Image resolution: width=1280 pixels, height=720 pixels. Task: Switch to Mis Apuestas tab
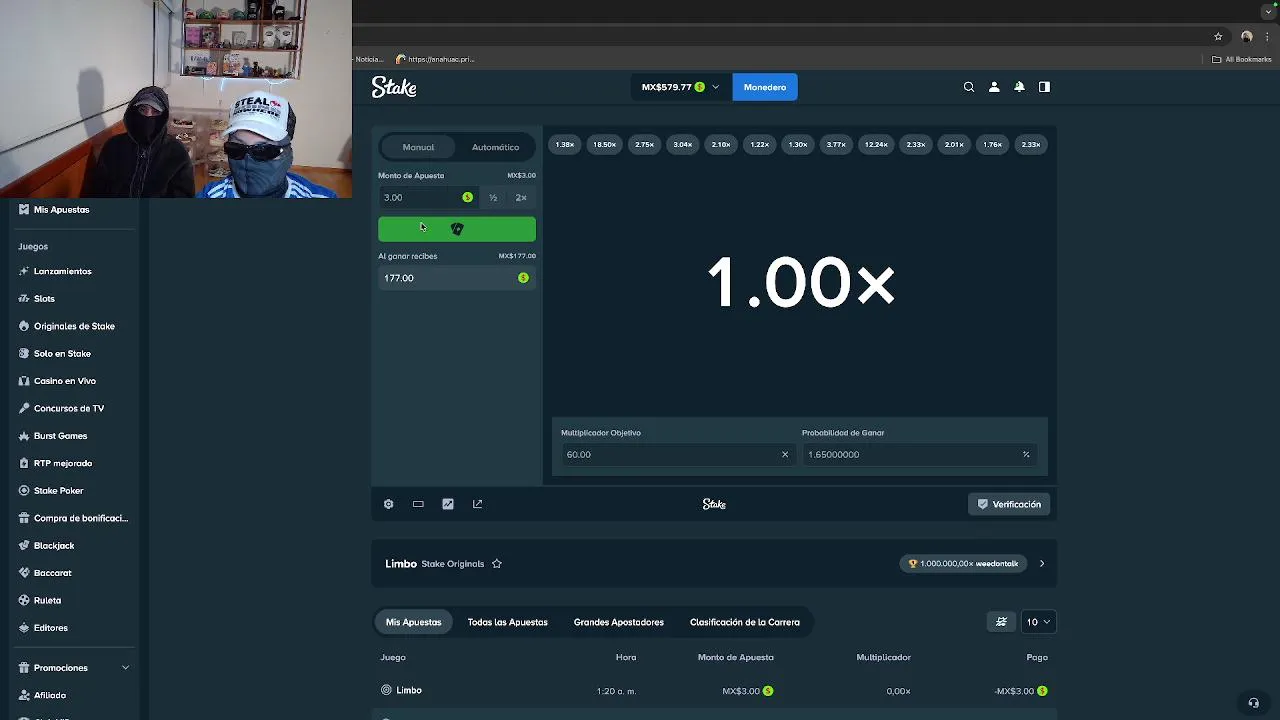tap(413, 622)
